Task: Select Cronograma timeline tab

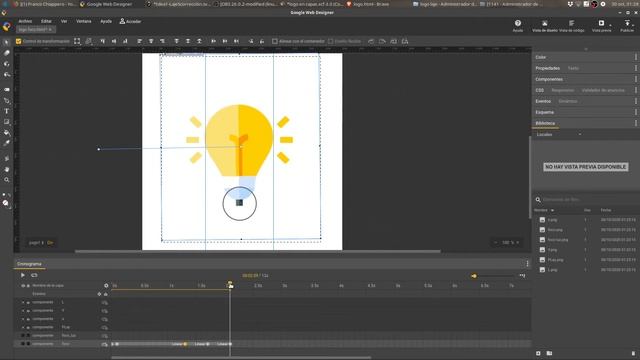Action: [29, 264]
